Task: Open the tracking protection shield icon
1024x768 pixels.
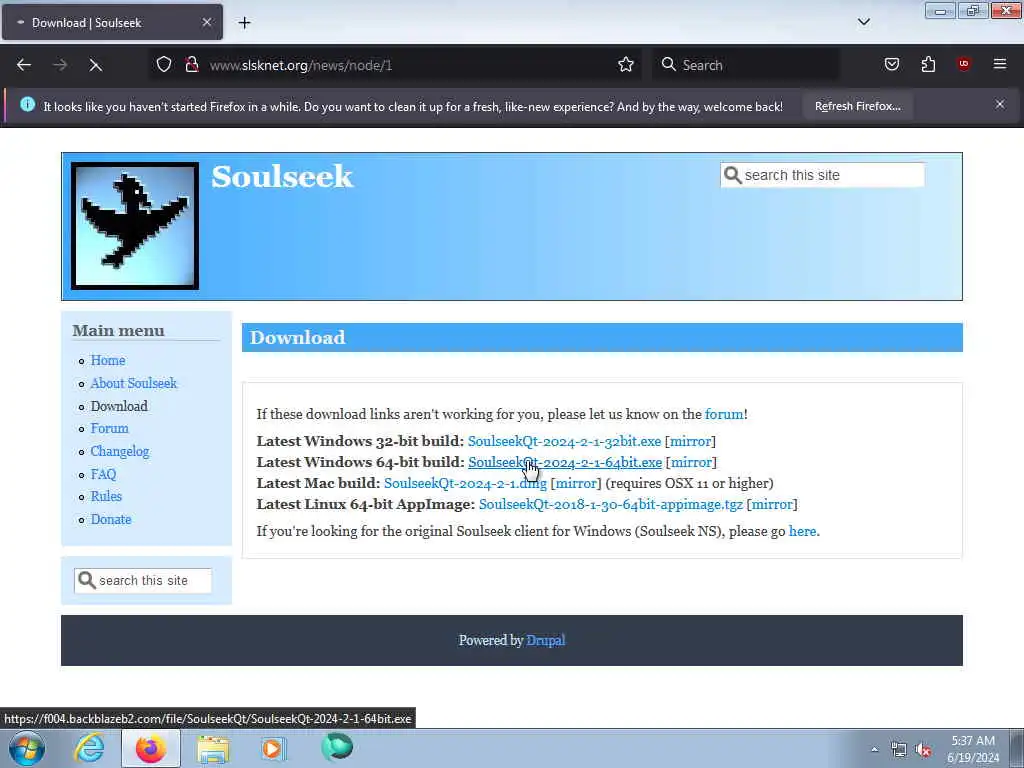Action: [x=164, y=64]
